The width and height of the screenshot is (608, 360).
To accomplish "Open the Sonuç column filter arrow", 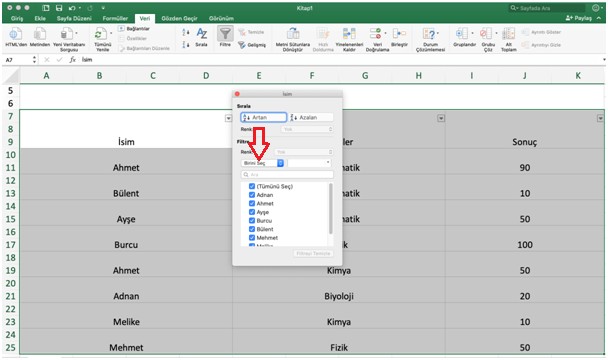I will pyautogui.click(x=600, y=118).
